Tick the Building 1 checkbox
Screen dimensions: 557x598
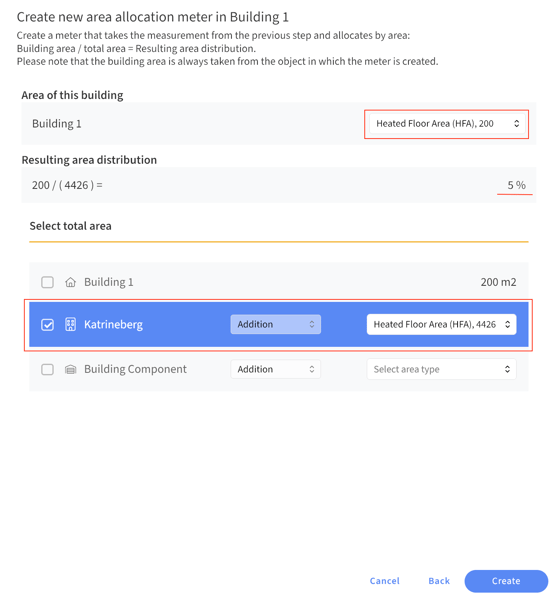[x=47, y=282]
